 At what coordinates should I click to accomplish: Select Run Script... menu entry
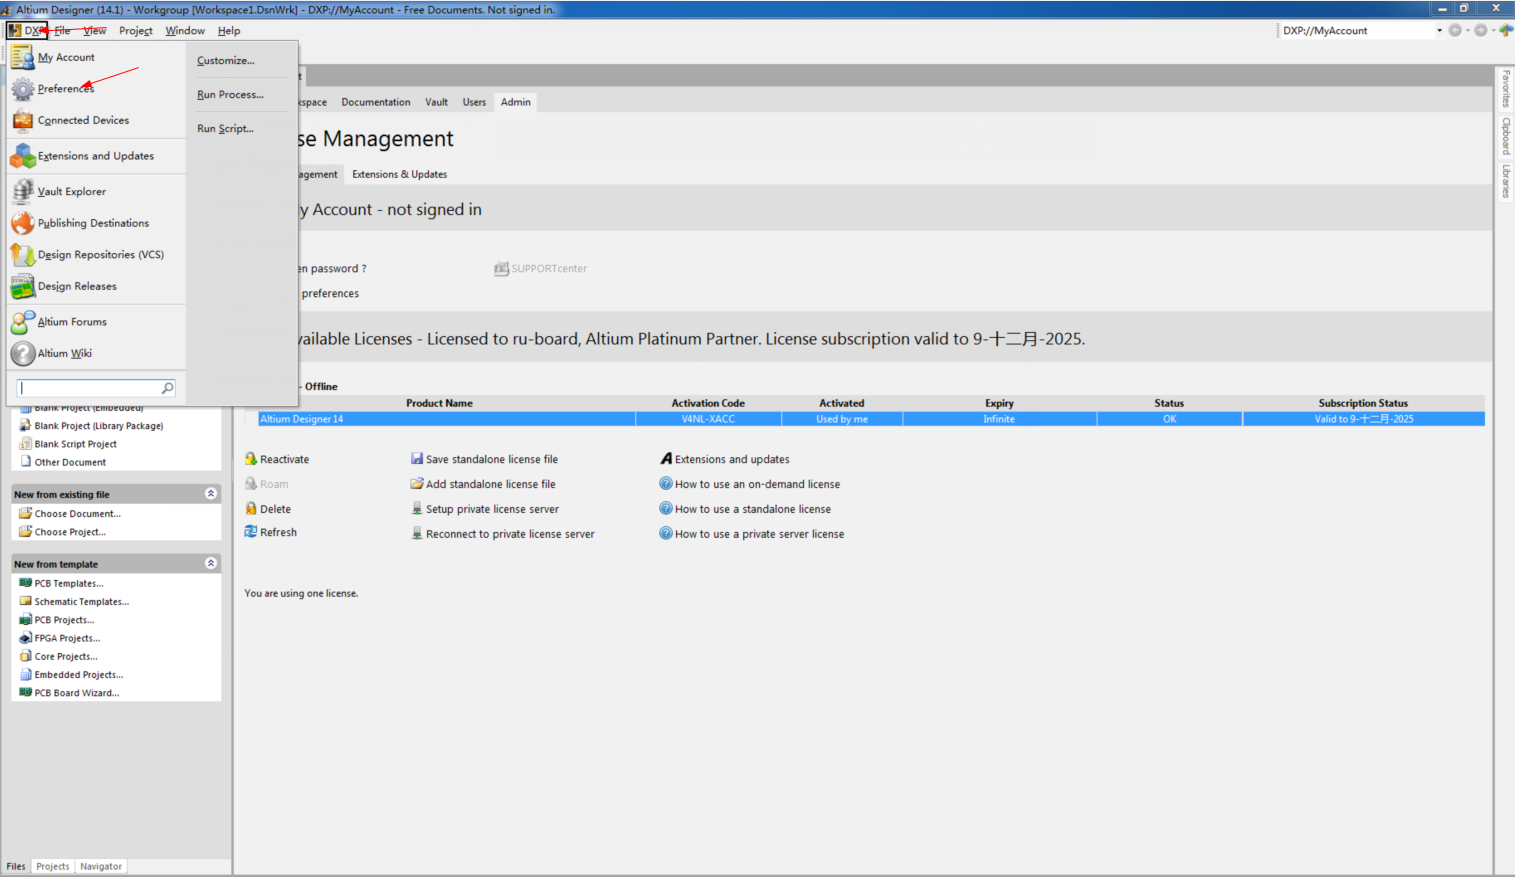point(225,129)
